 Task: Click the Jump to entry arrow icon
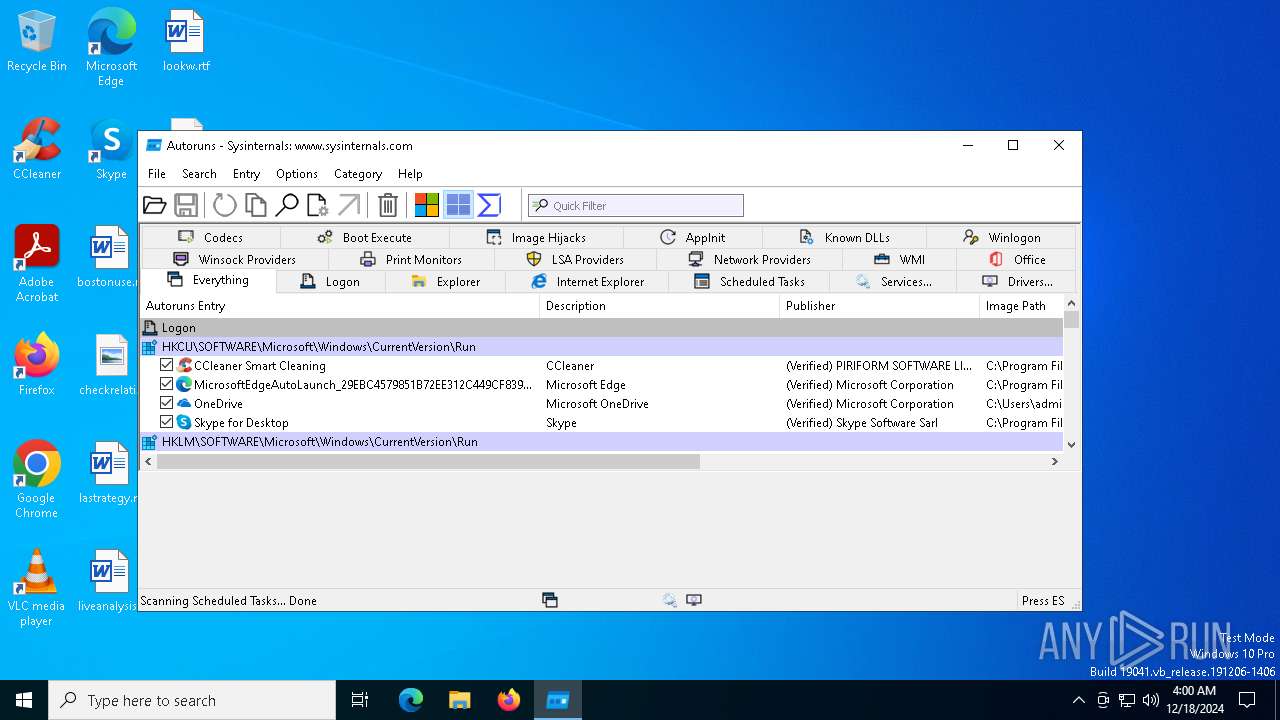coord(349,205)
